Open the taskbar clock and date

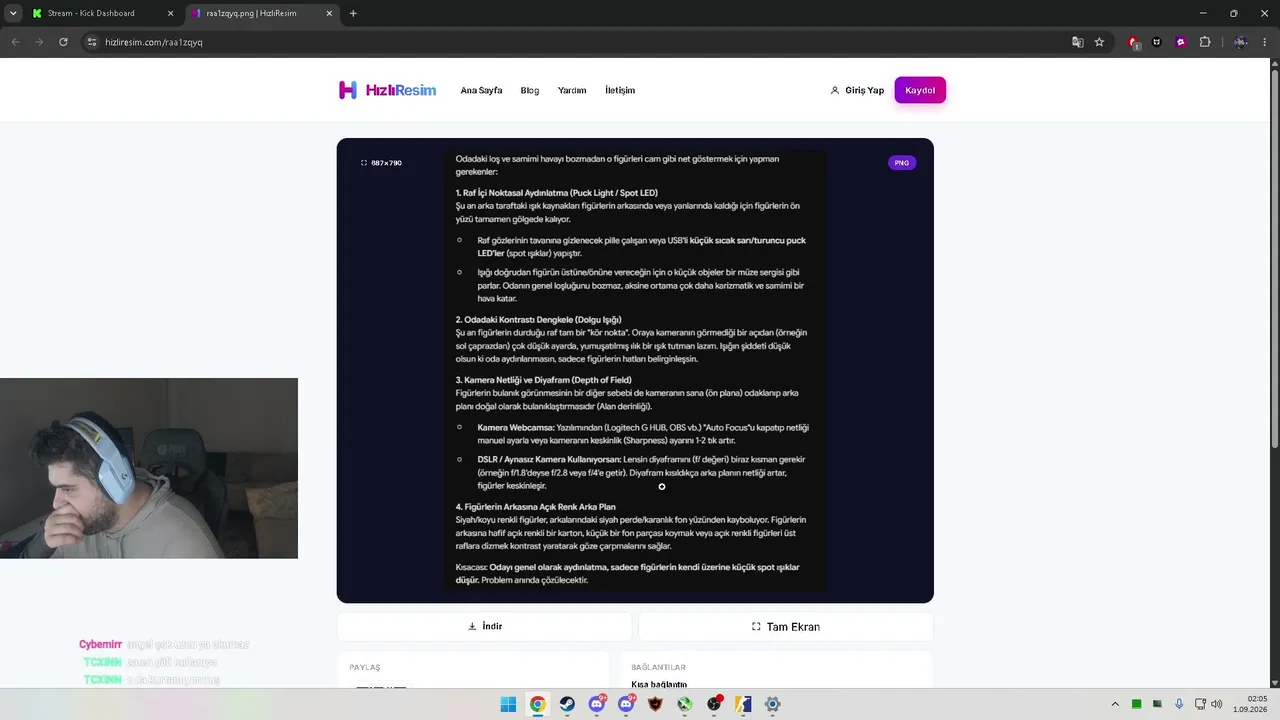(1250, 704)
